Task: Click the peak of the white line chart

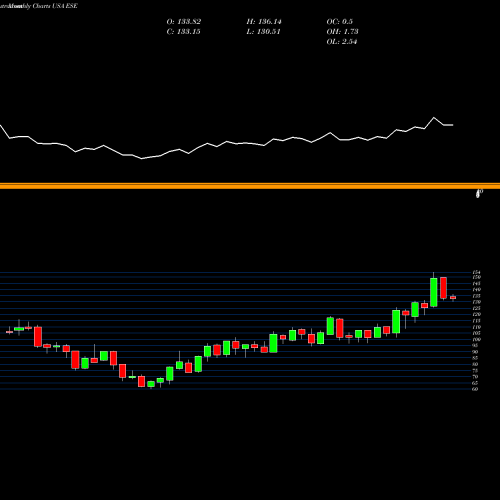Action: click(x=434, y=118)
